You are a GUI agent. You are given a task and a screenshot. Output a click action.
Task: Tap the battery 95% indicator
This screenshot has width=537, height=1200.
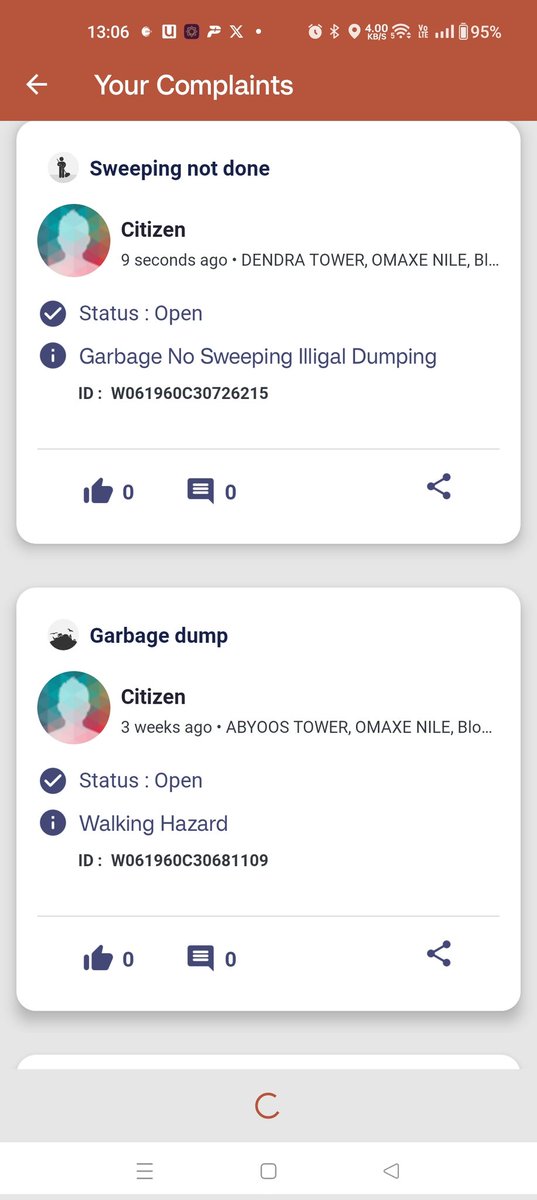(480, 32)
